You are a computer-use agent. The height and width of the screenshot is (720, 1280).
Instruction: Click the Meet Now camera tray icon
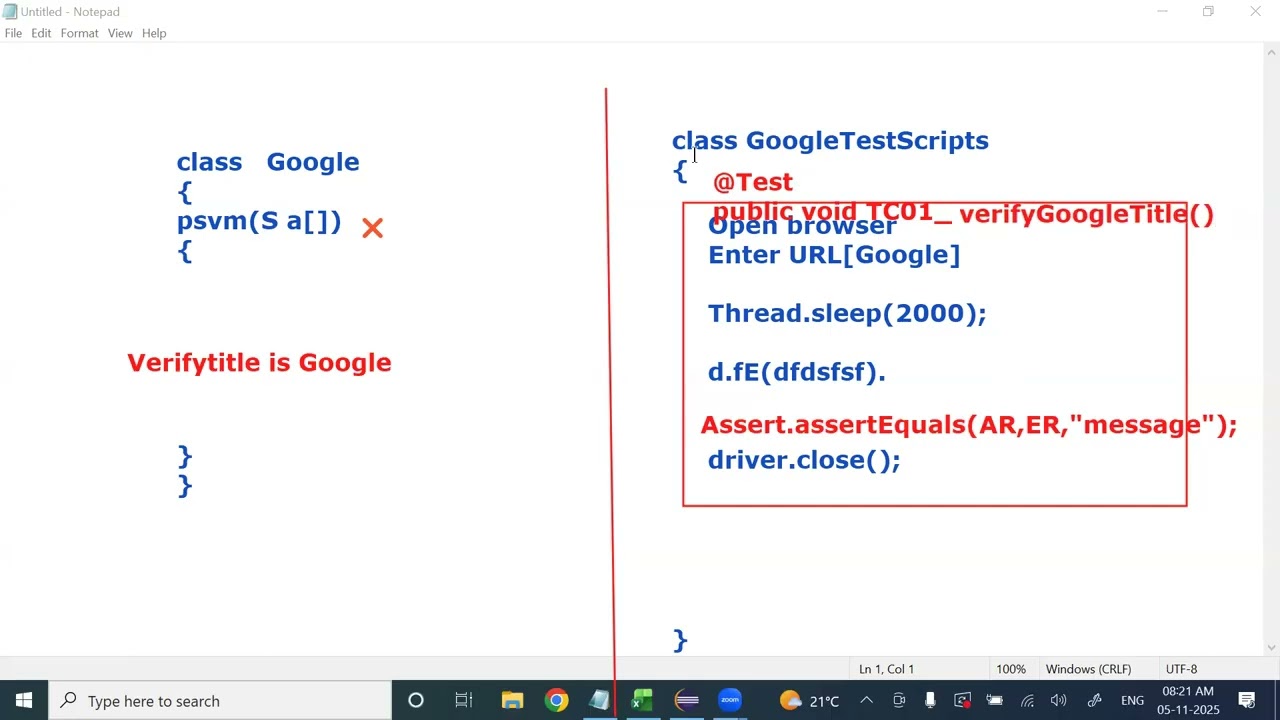point(899,701)
